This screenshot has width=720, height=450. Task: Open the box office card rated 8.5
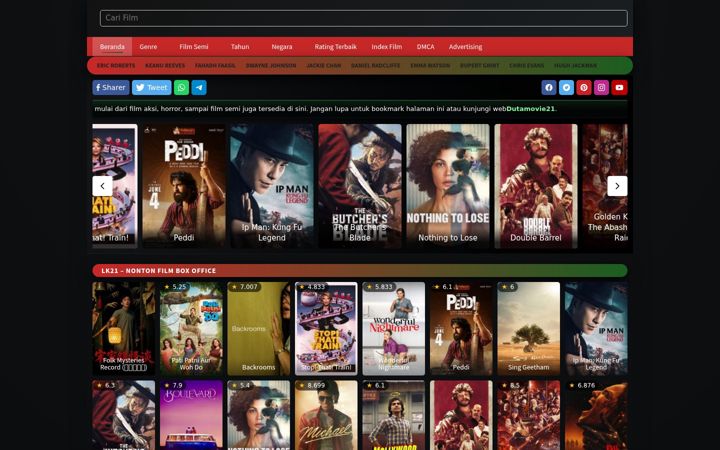coord(529,415)
